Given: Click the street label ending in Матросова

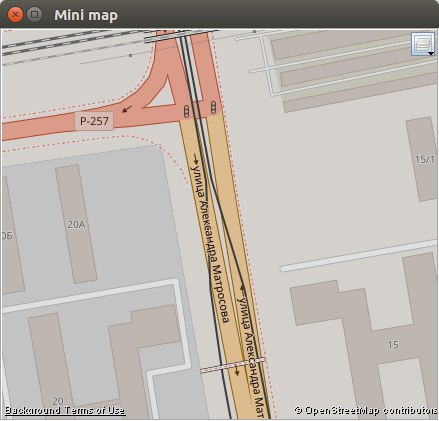Looking at the screenshot, I should coord(209,243).
